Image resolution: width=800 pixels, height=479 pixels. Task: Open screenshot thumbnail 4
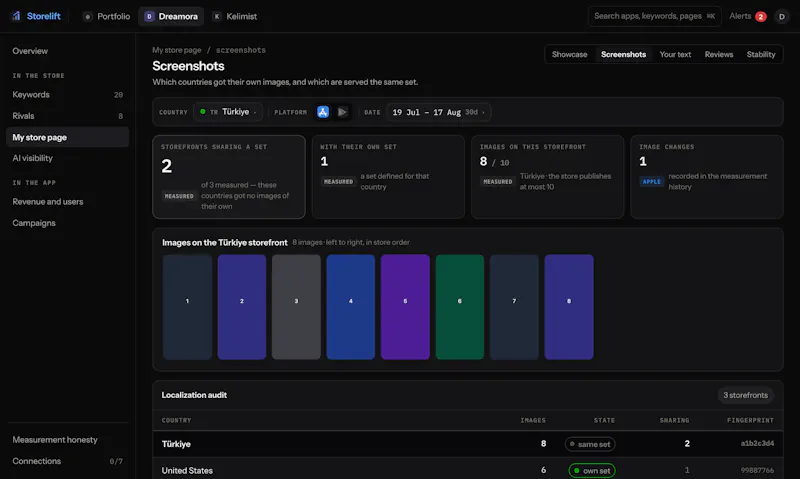click(351, 307)
